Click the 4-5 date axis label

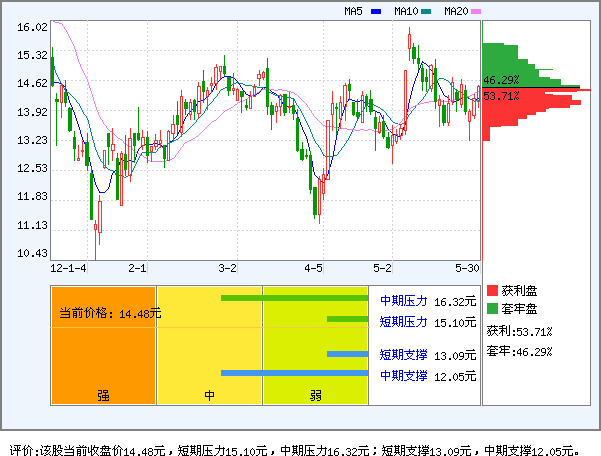click(314, 268)
